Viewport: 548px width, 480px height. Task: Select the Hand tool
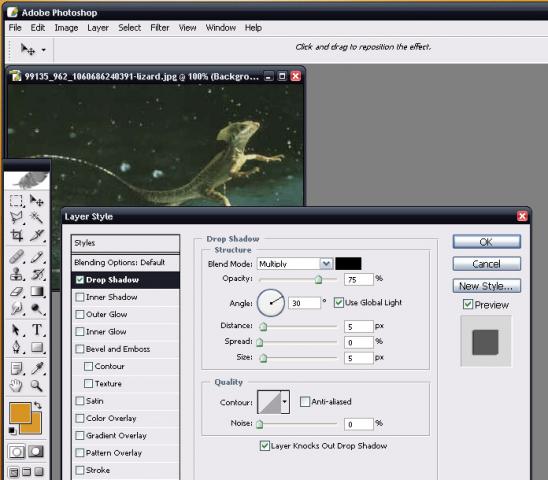tap(16, 386)
